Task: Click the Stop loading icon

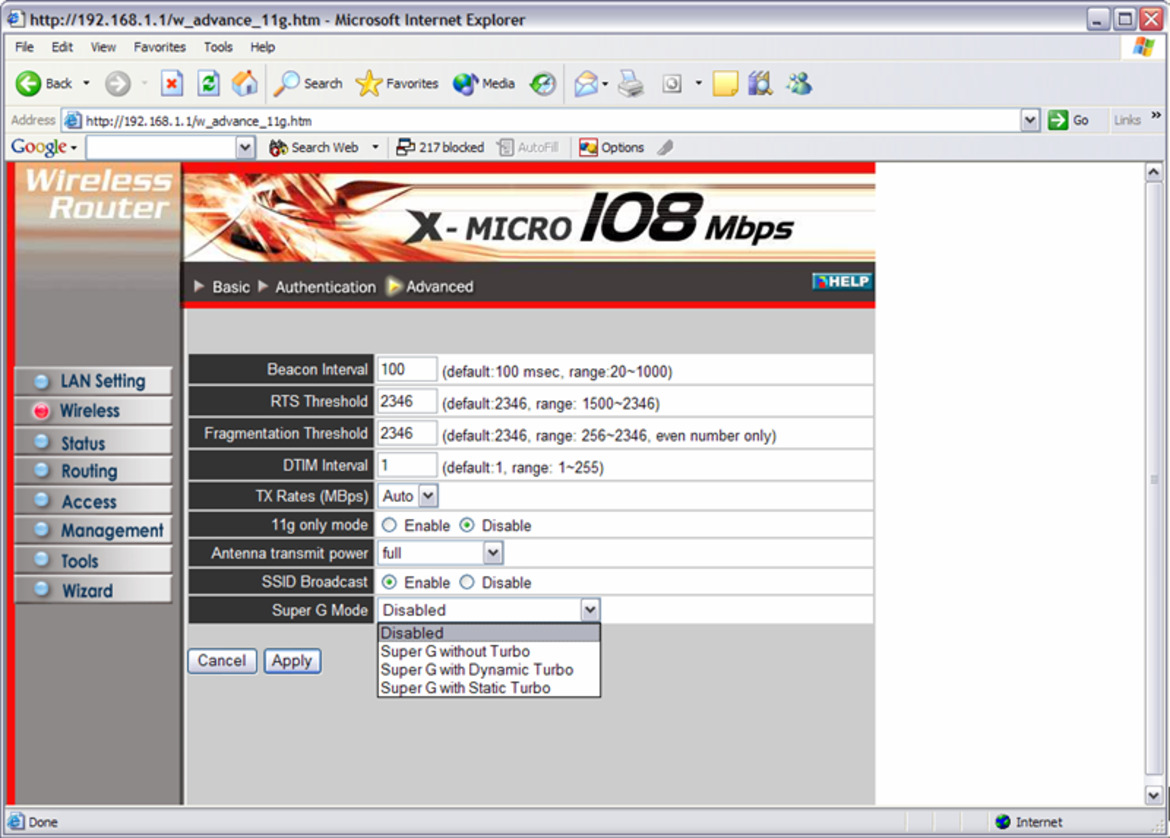Action: tap(172, 84)
